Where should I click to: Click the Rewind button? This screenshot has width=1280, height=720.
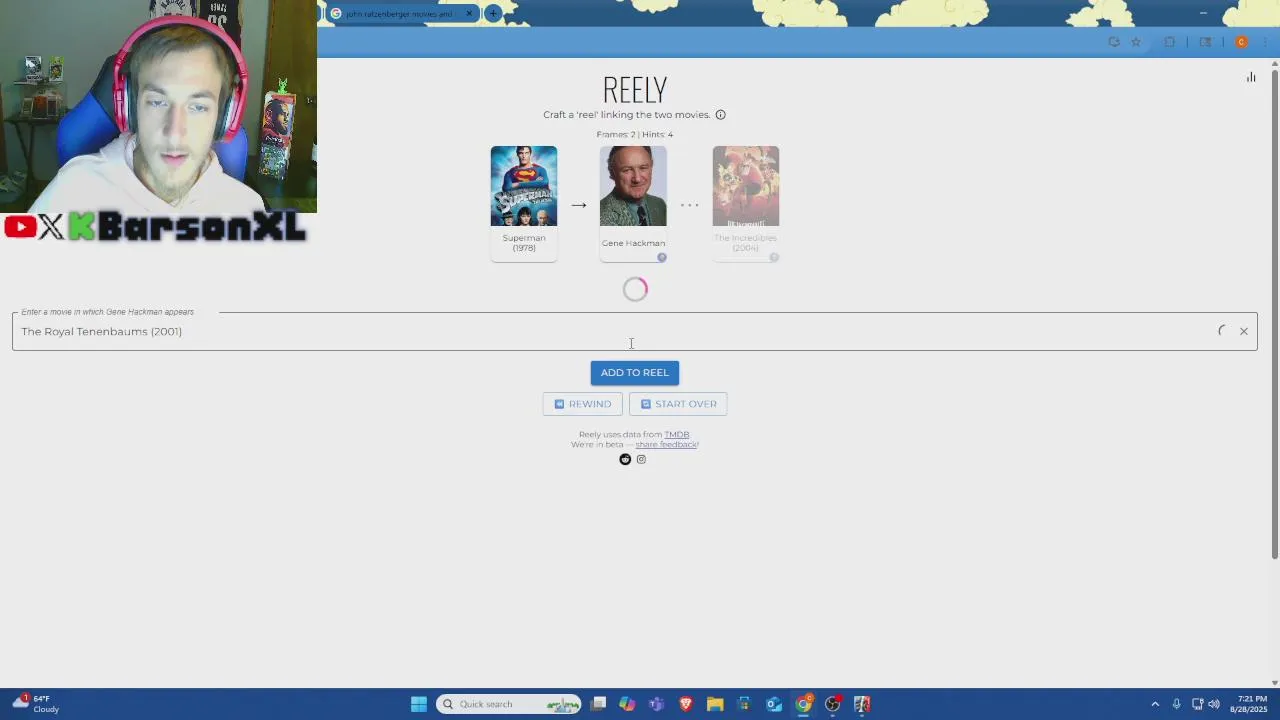(583, 404)
